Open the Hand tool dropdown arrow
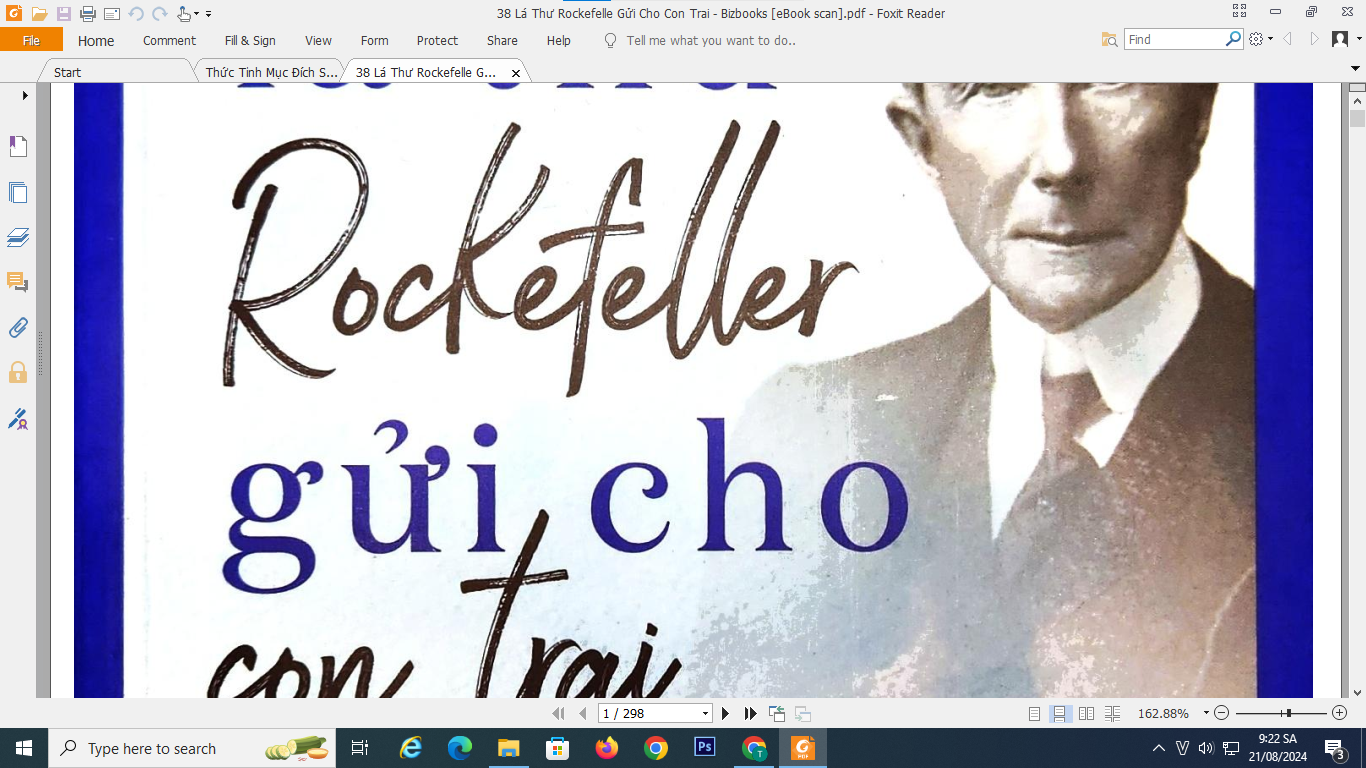1366x768 pixels. coord(197,14)
